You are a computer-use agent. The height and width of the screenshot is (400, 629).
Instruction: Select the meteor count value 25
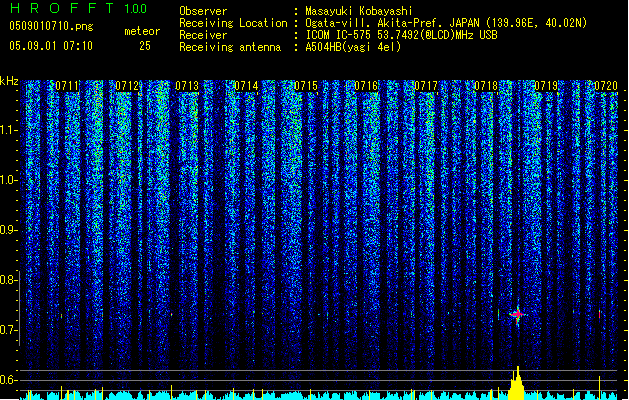[145, 46]
